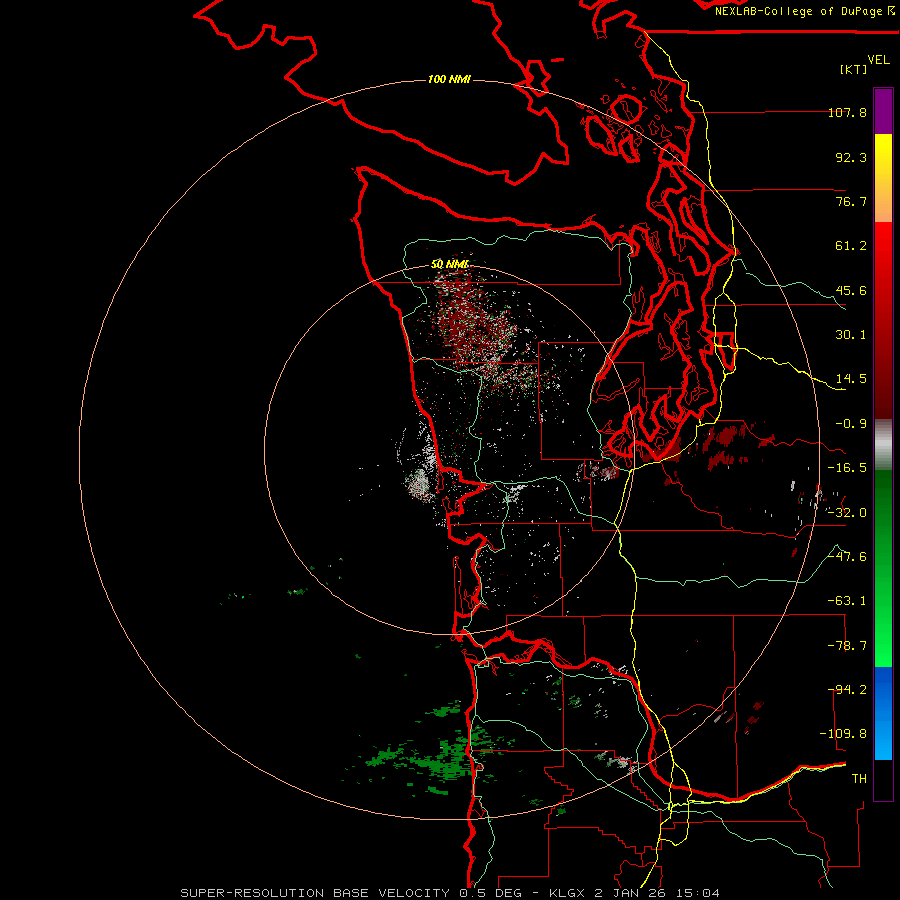Click the VEL legend heading
900x900 pixels.
pyautogui.click(x=878, y=60)
